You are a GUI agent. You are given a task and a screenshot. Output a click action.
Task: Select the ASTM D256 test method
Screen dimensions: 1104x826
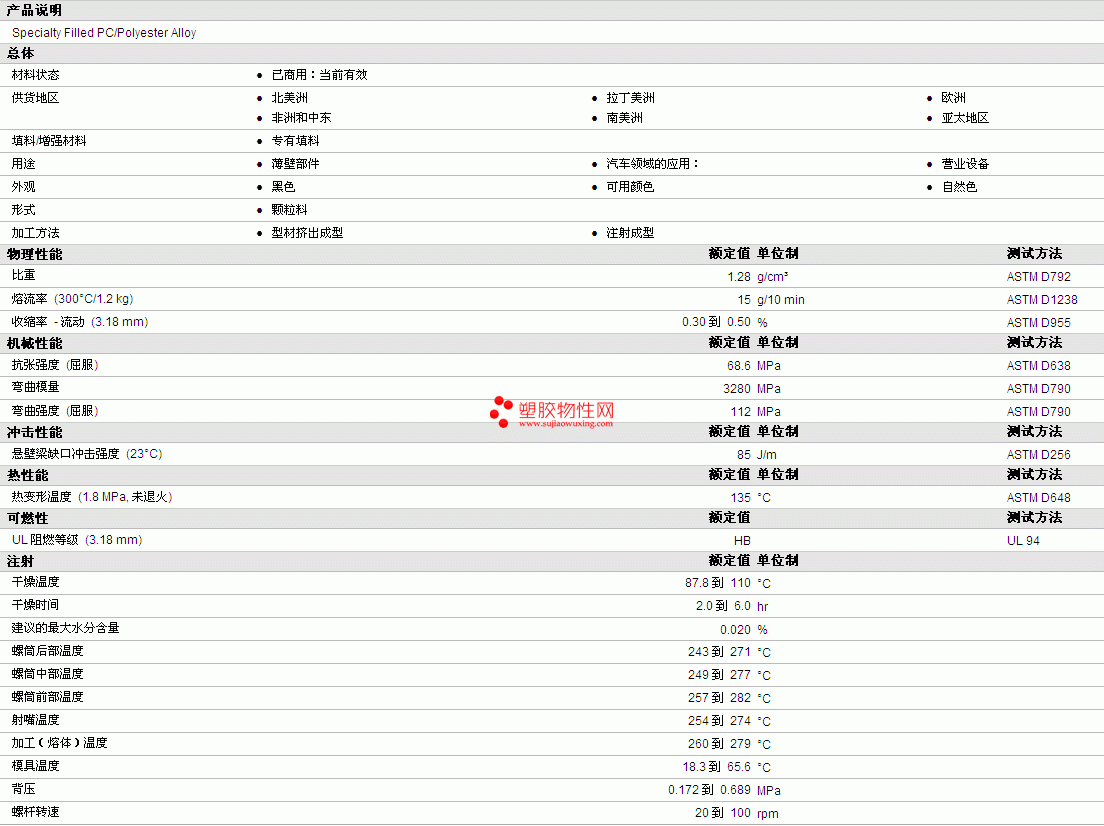[1039, 454]
